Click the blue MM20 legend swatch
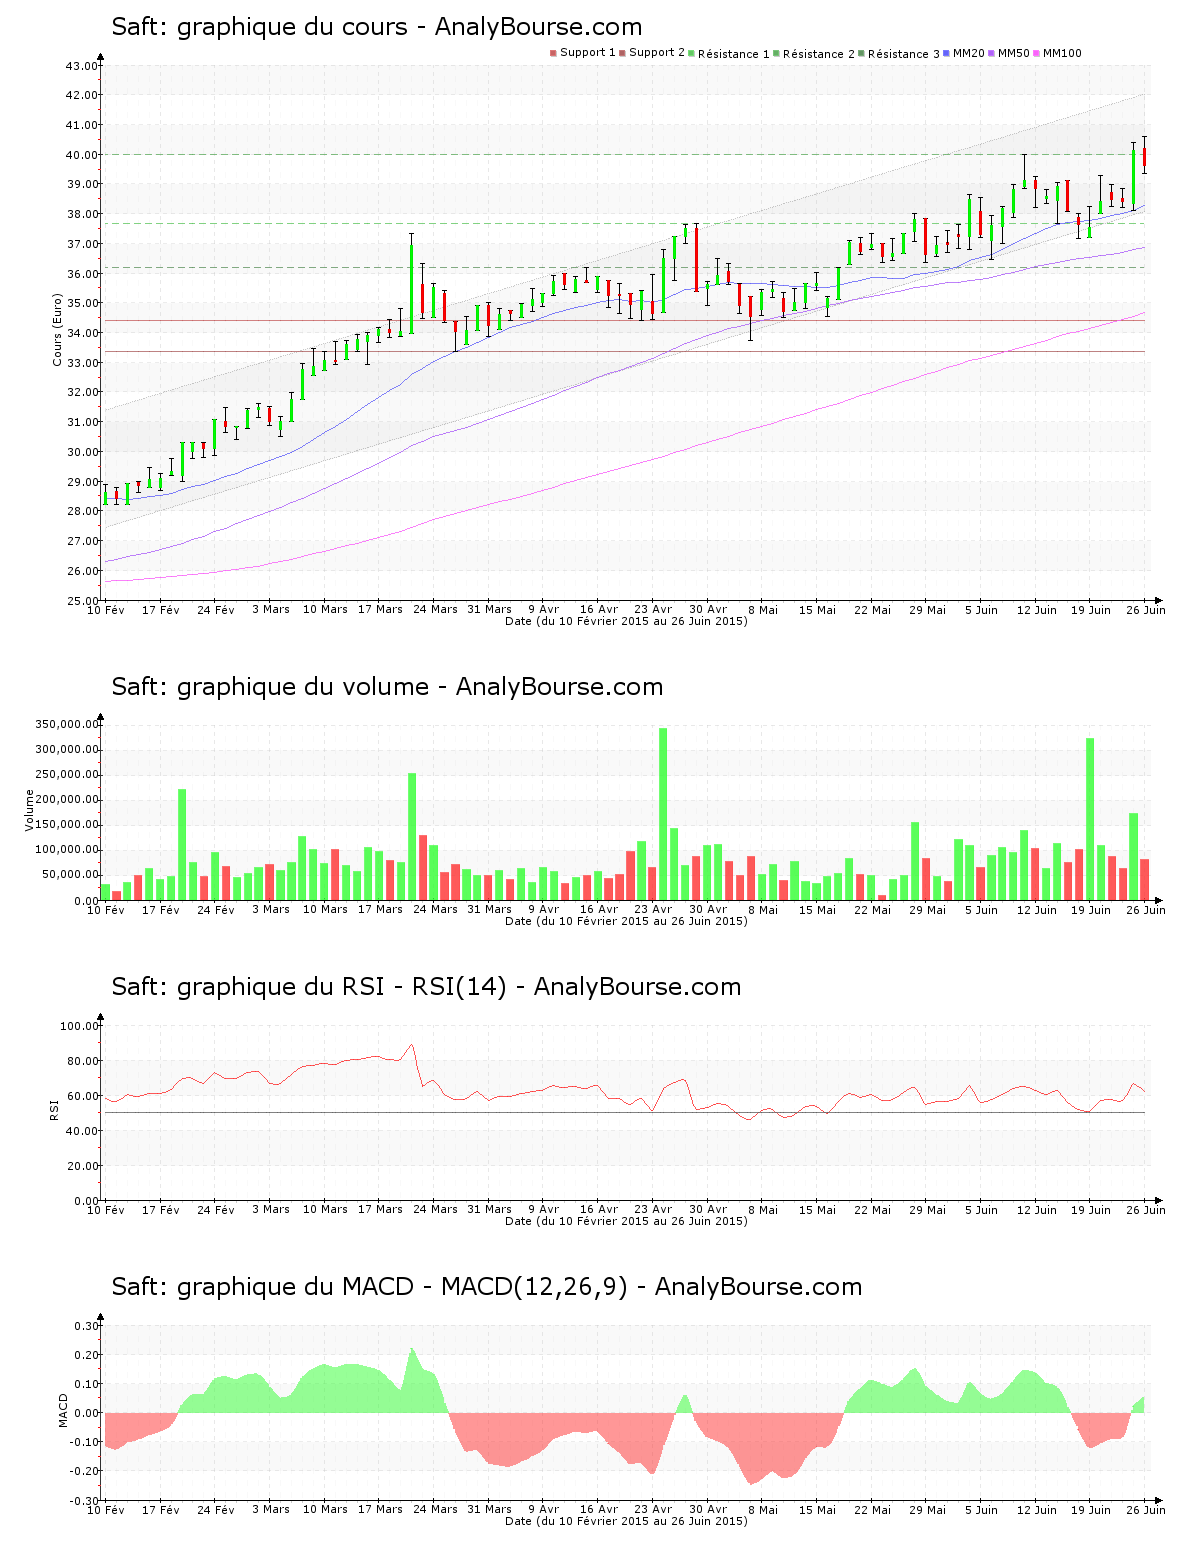 (x=946, y=53)
